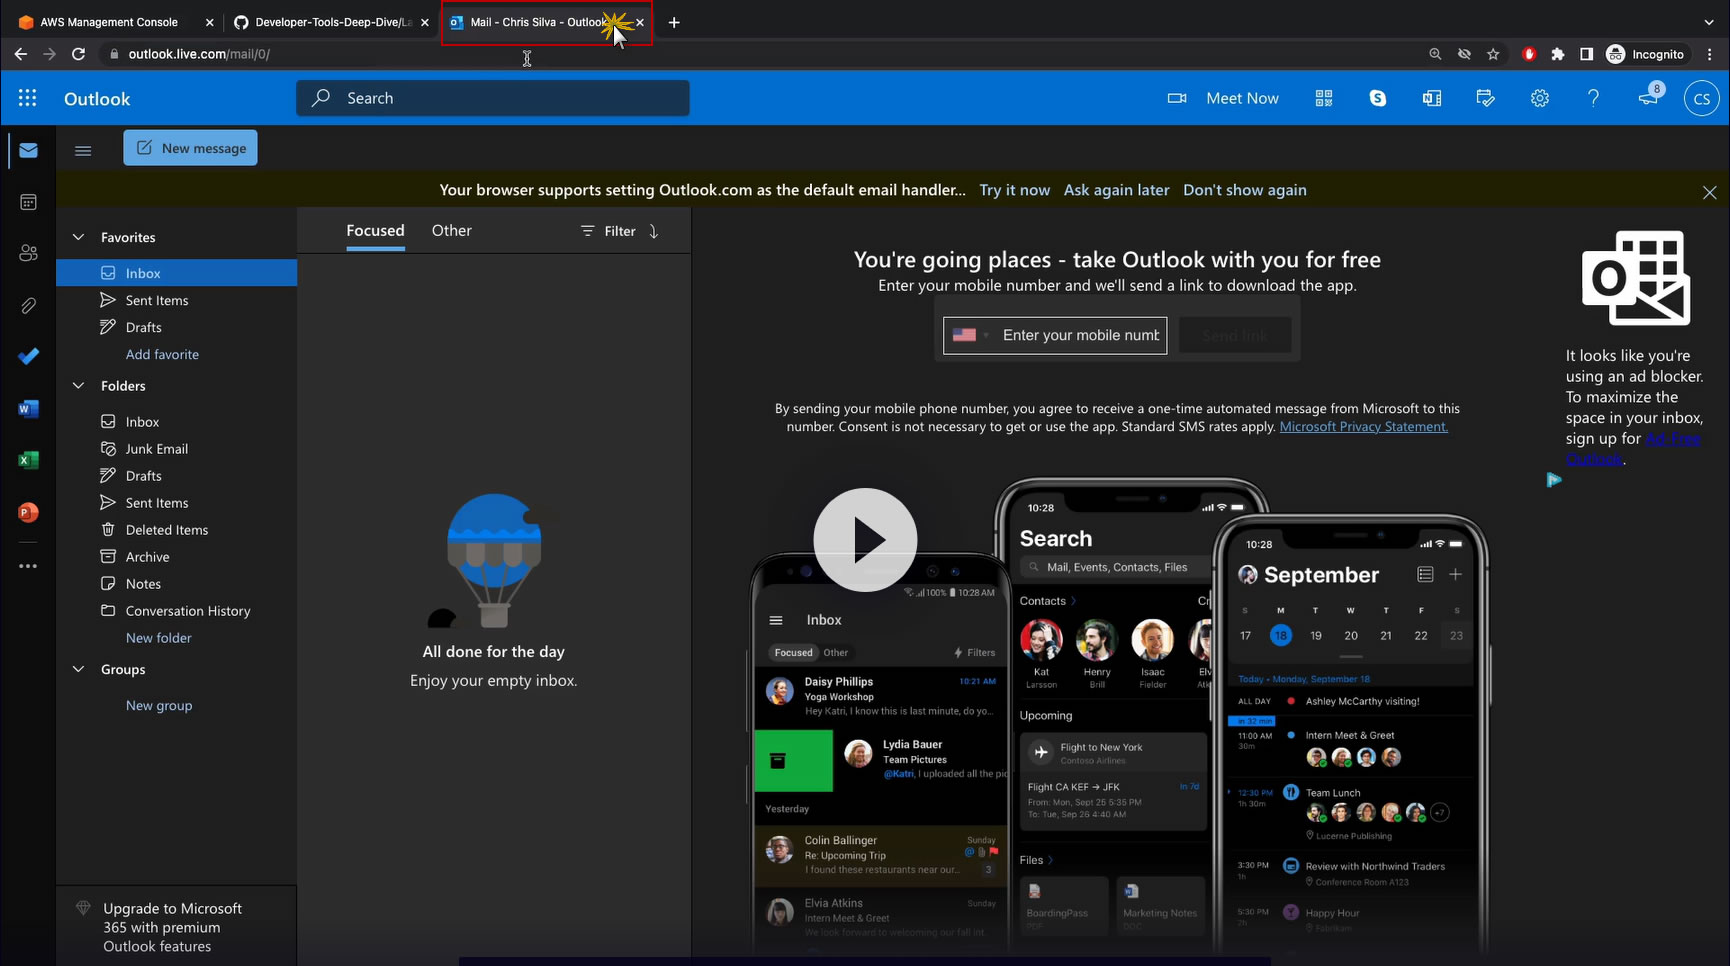Open a new browser tab
This screenshot has width=1730, height=966.
click(x=674, y=22)
